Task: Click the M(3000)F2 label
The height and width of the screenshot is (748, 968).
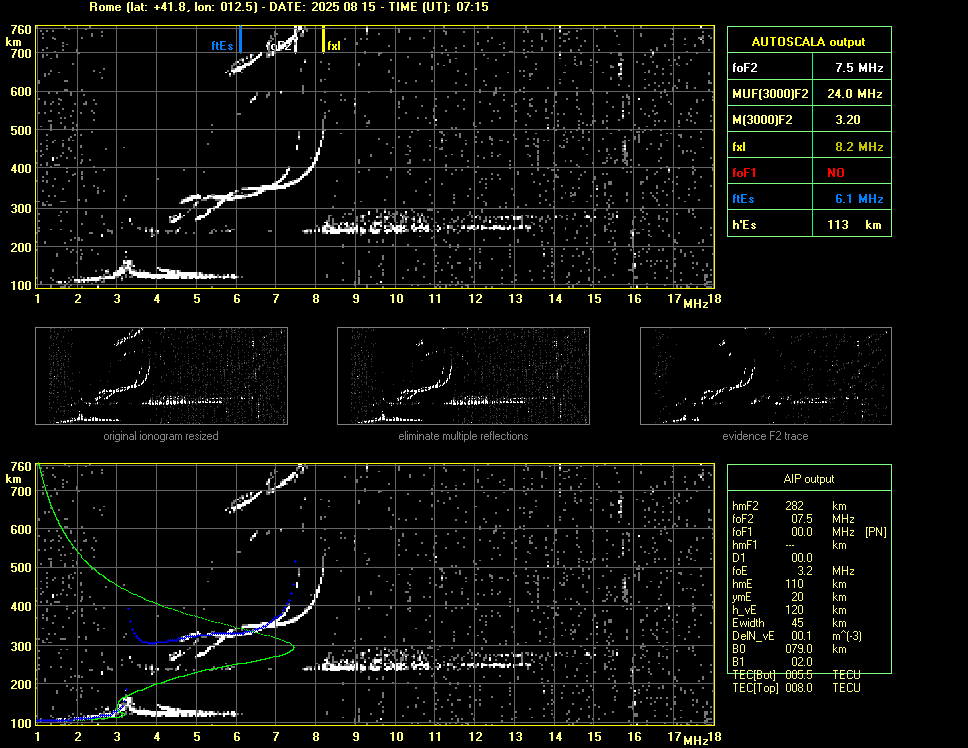Action: click(x=762, y=120)
